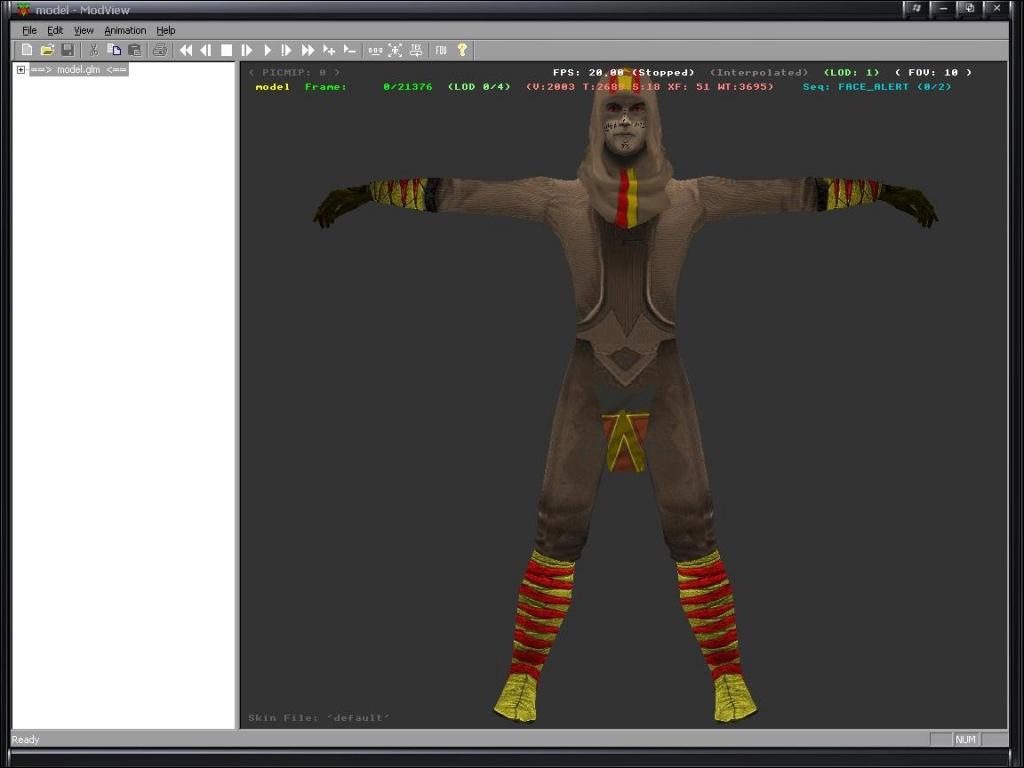Open the Animation menu
Screen dimensions: 1024x768
point(125,31)
